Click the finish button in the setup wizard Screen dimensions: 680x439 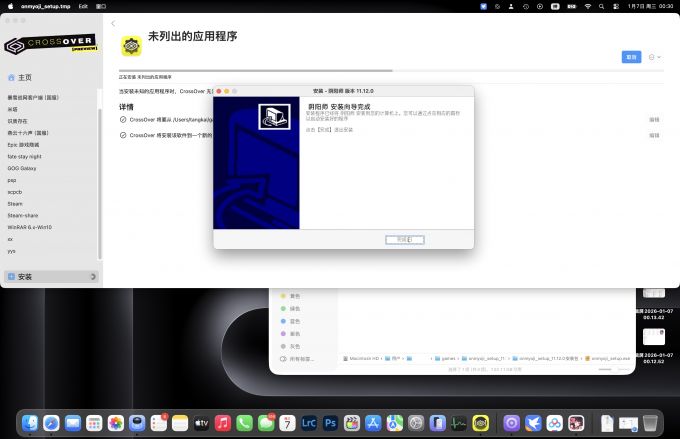tap(405, 239)
